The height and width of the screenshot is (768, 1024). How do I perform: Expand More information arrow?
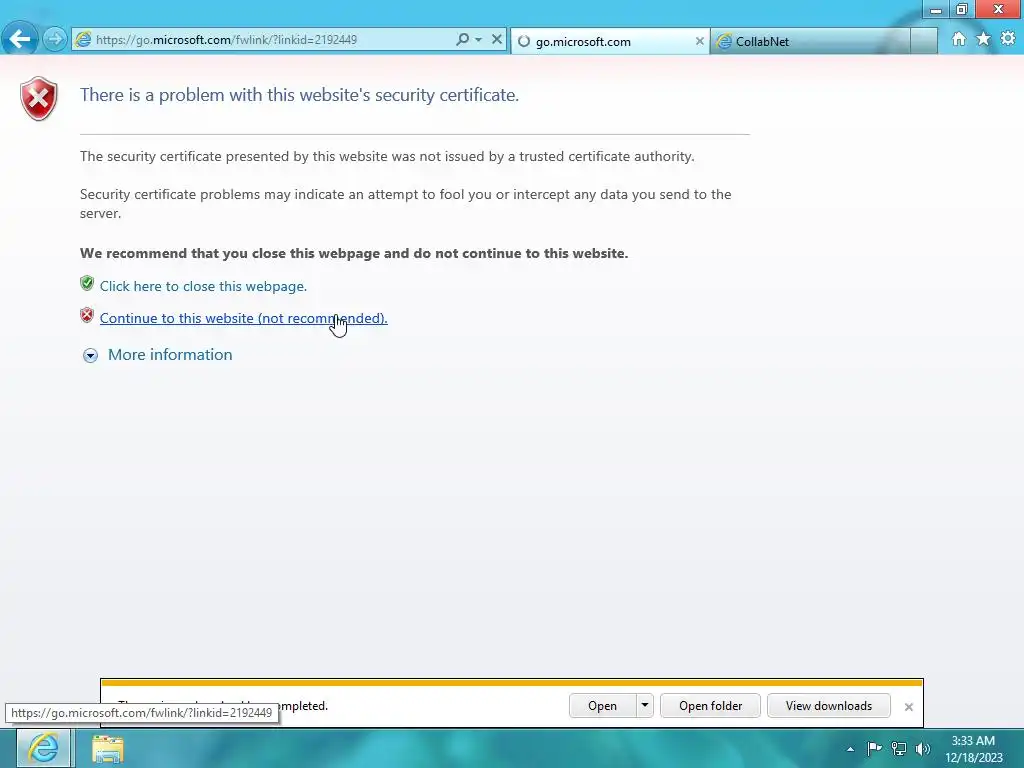tap(90, 355)
